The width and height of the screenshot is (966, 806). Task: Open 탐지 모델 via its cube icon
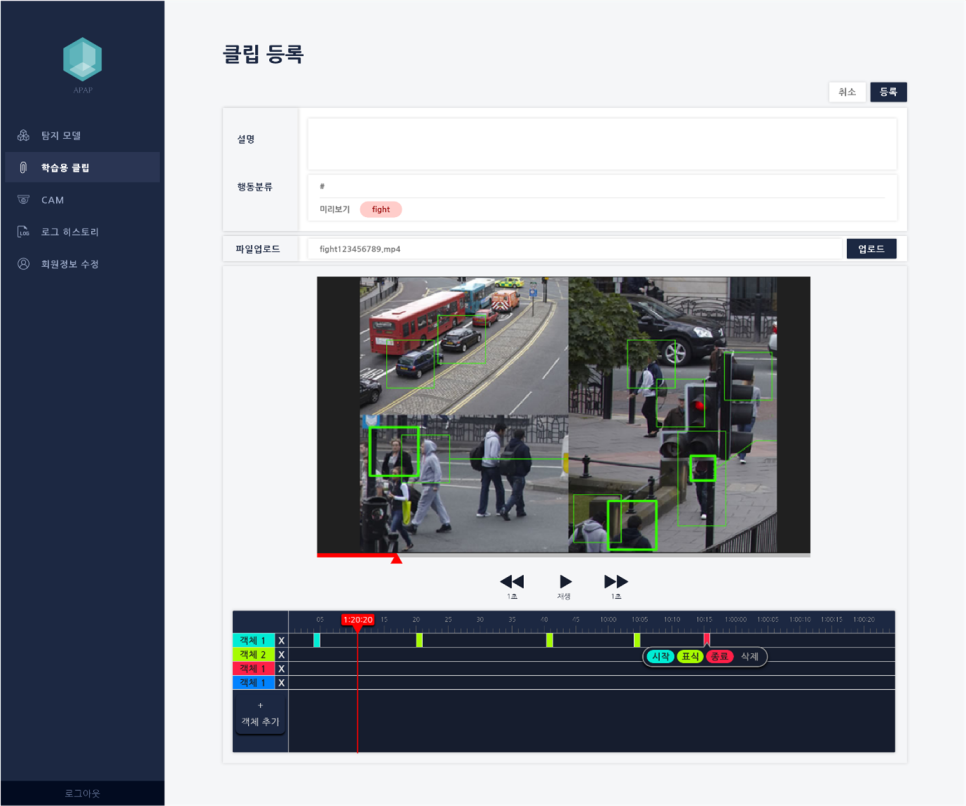[x=23, y=135]
